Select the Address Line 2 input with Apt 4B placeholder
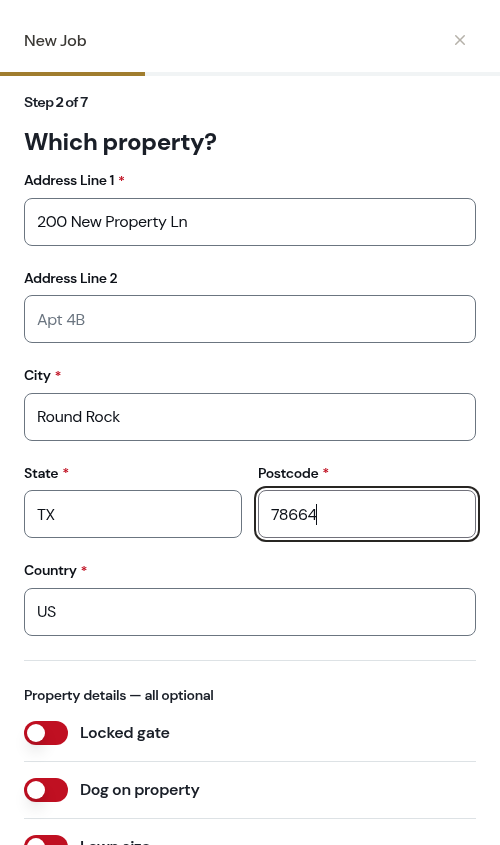The height and width of the screenshot is (845, 500). (250, 319)
